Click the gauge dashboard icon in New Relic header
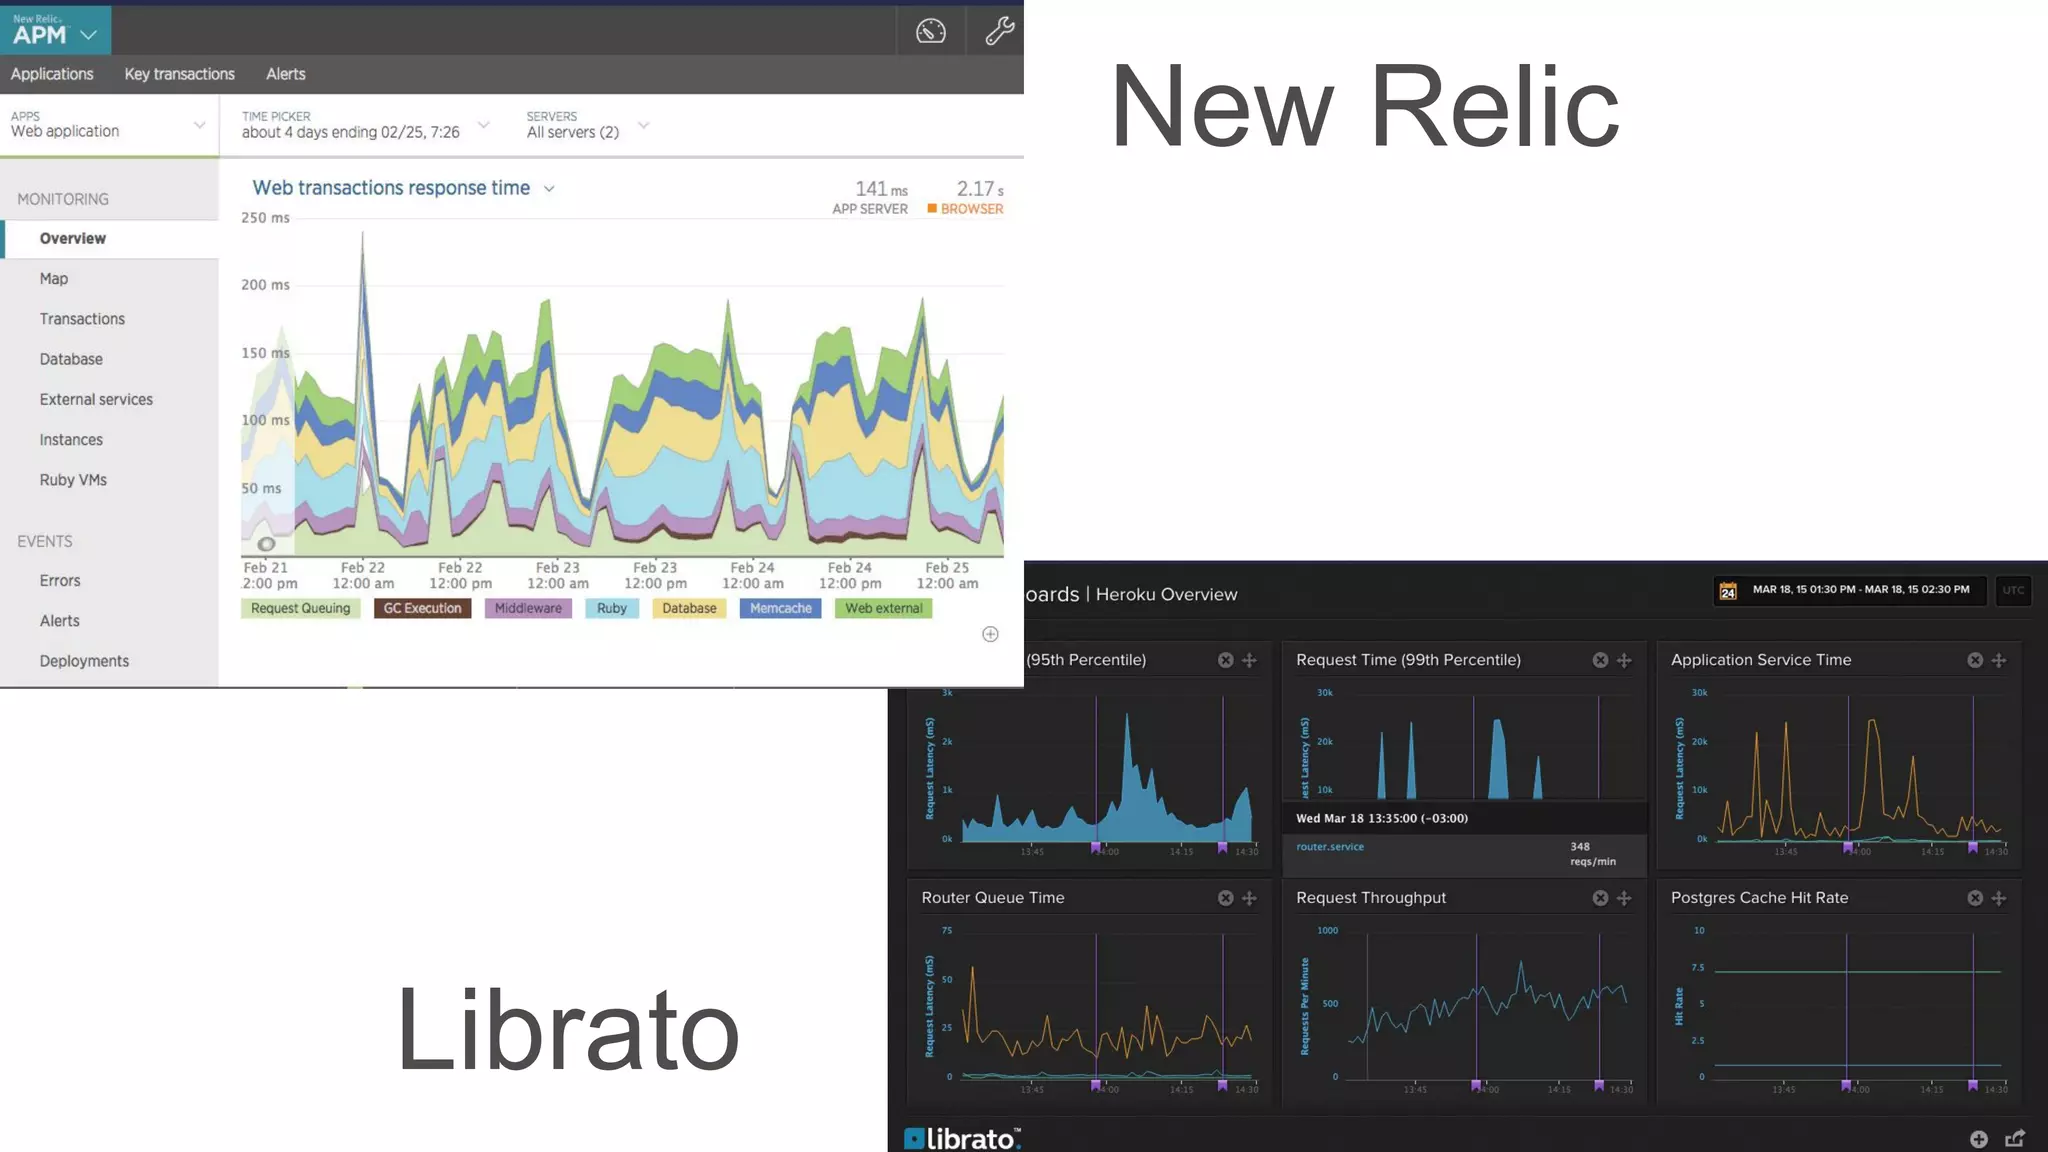2048x1152 pixels. click(931, 31)
